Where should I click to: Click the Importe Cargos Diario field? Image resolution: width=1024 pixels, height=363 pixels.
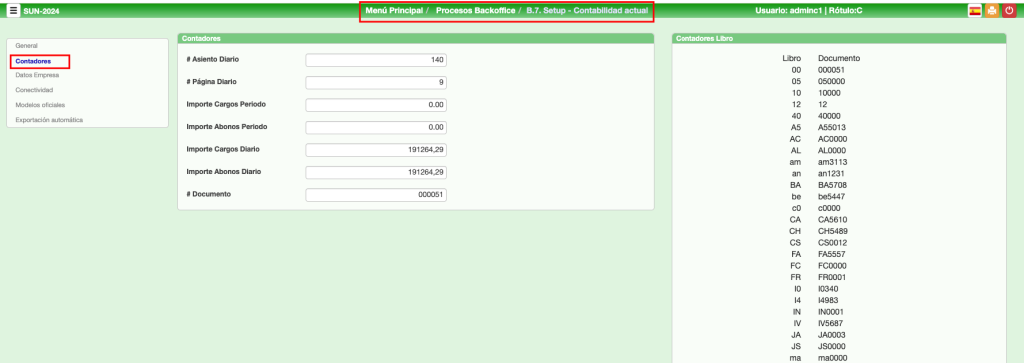tap(376, 150)
